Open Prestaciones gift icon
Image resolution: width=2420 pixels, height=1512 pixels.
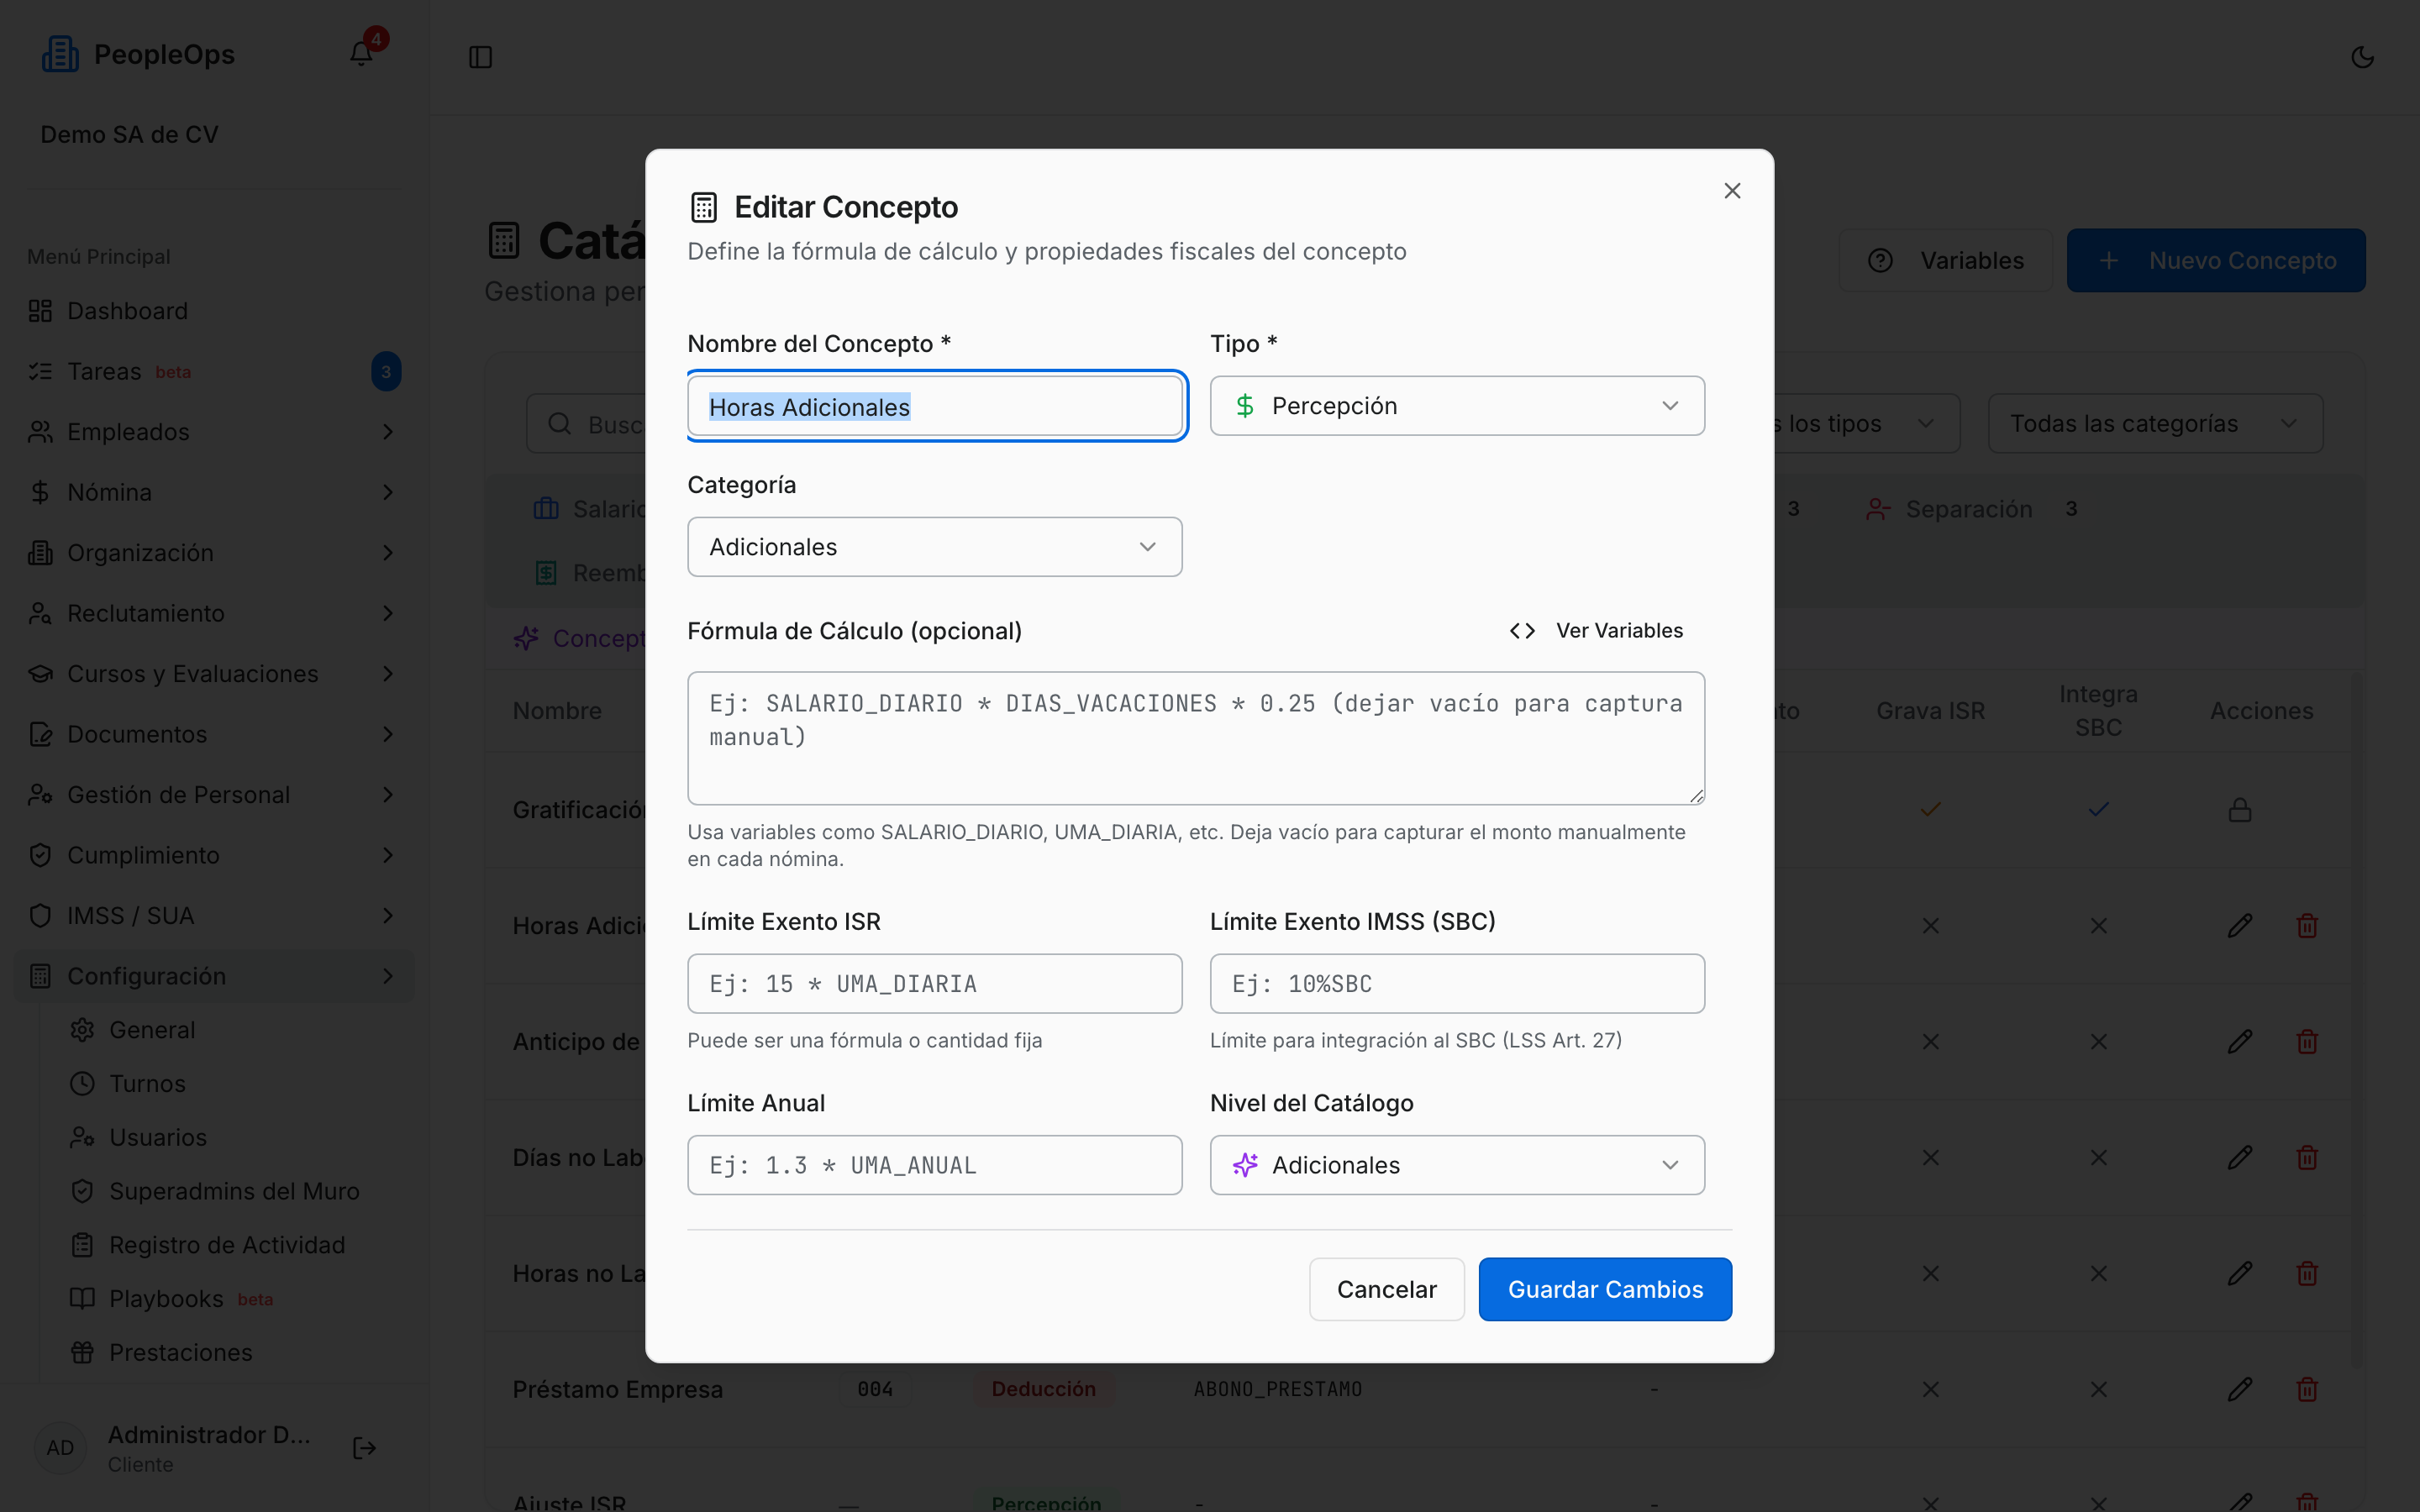tap(82, 1352)
